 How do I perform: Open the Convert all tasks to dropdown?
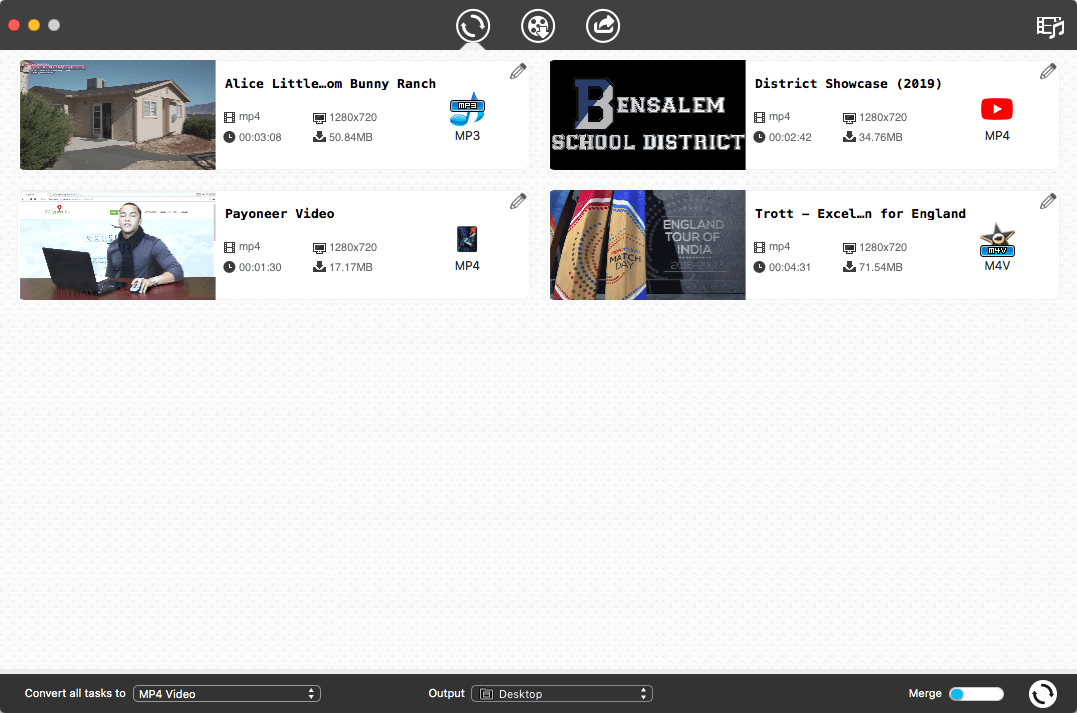tap(226, 693)
